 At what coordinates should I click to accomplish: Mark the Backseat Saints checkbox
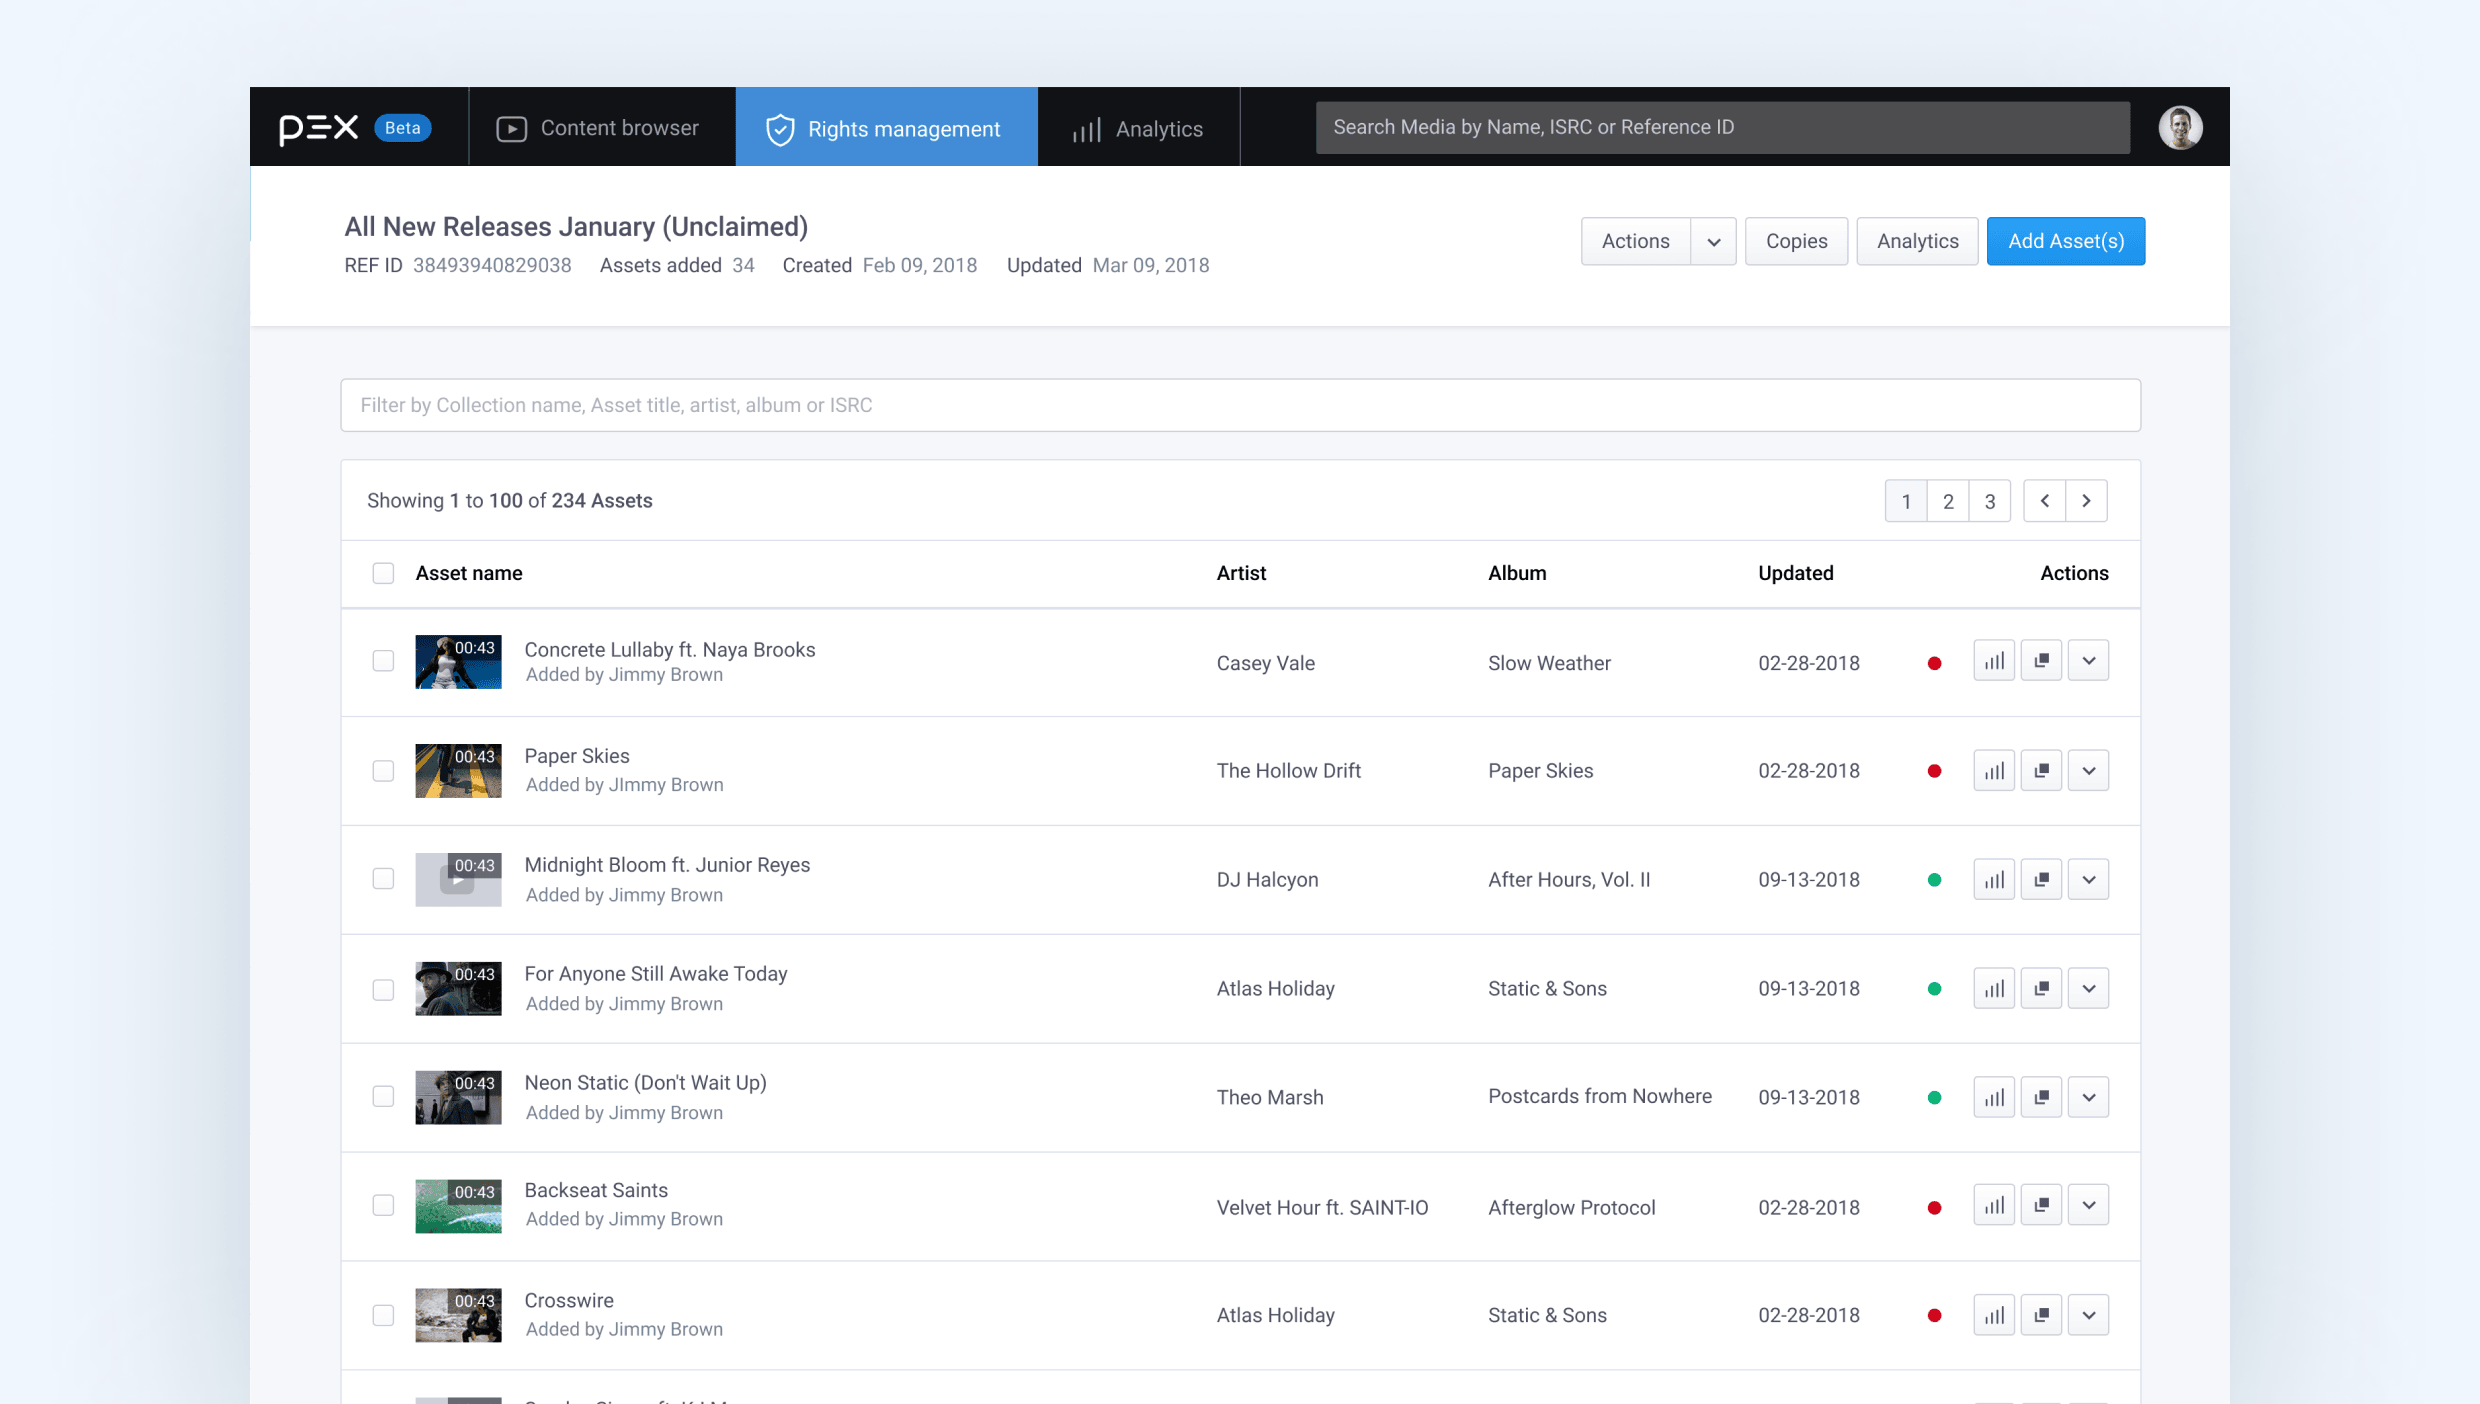tap(383, 1206)
